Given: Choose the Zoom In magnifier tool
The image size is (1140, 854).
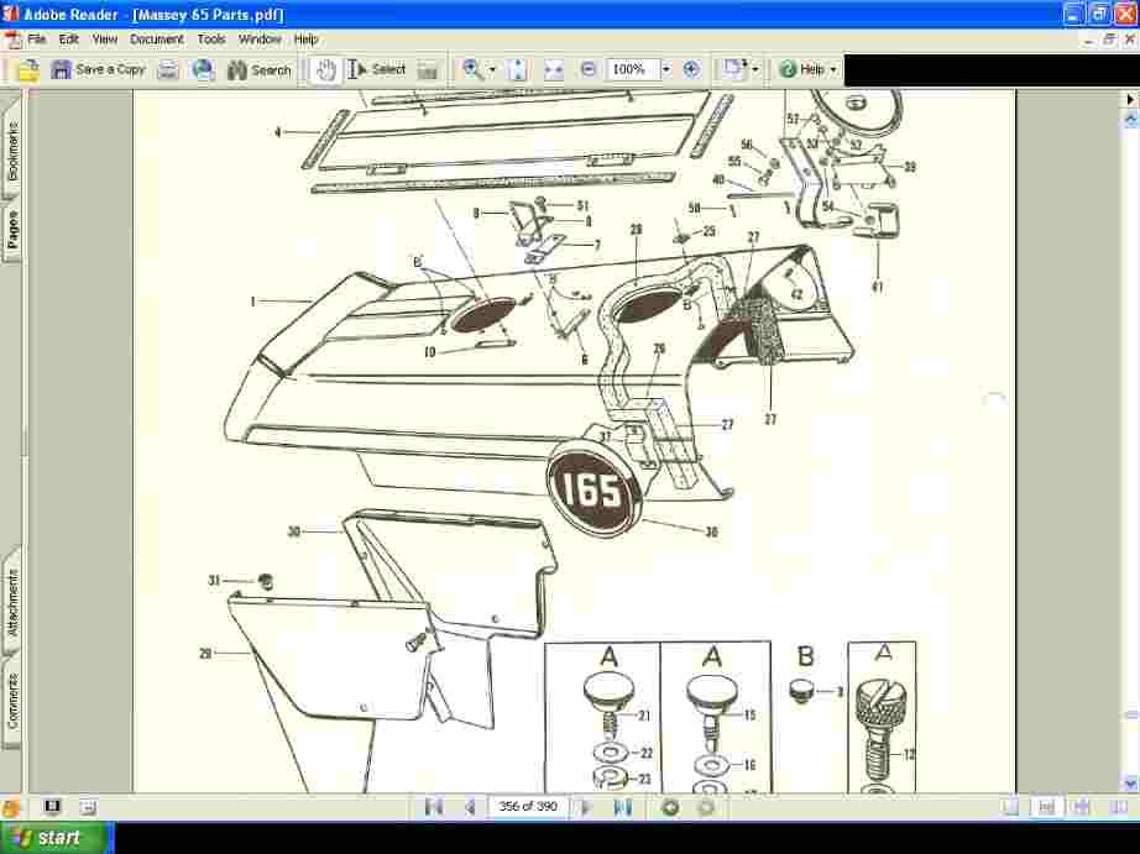Looking at the screenshot, I should point(473,70).
